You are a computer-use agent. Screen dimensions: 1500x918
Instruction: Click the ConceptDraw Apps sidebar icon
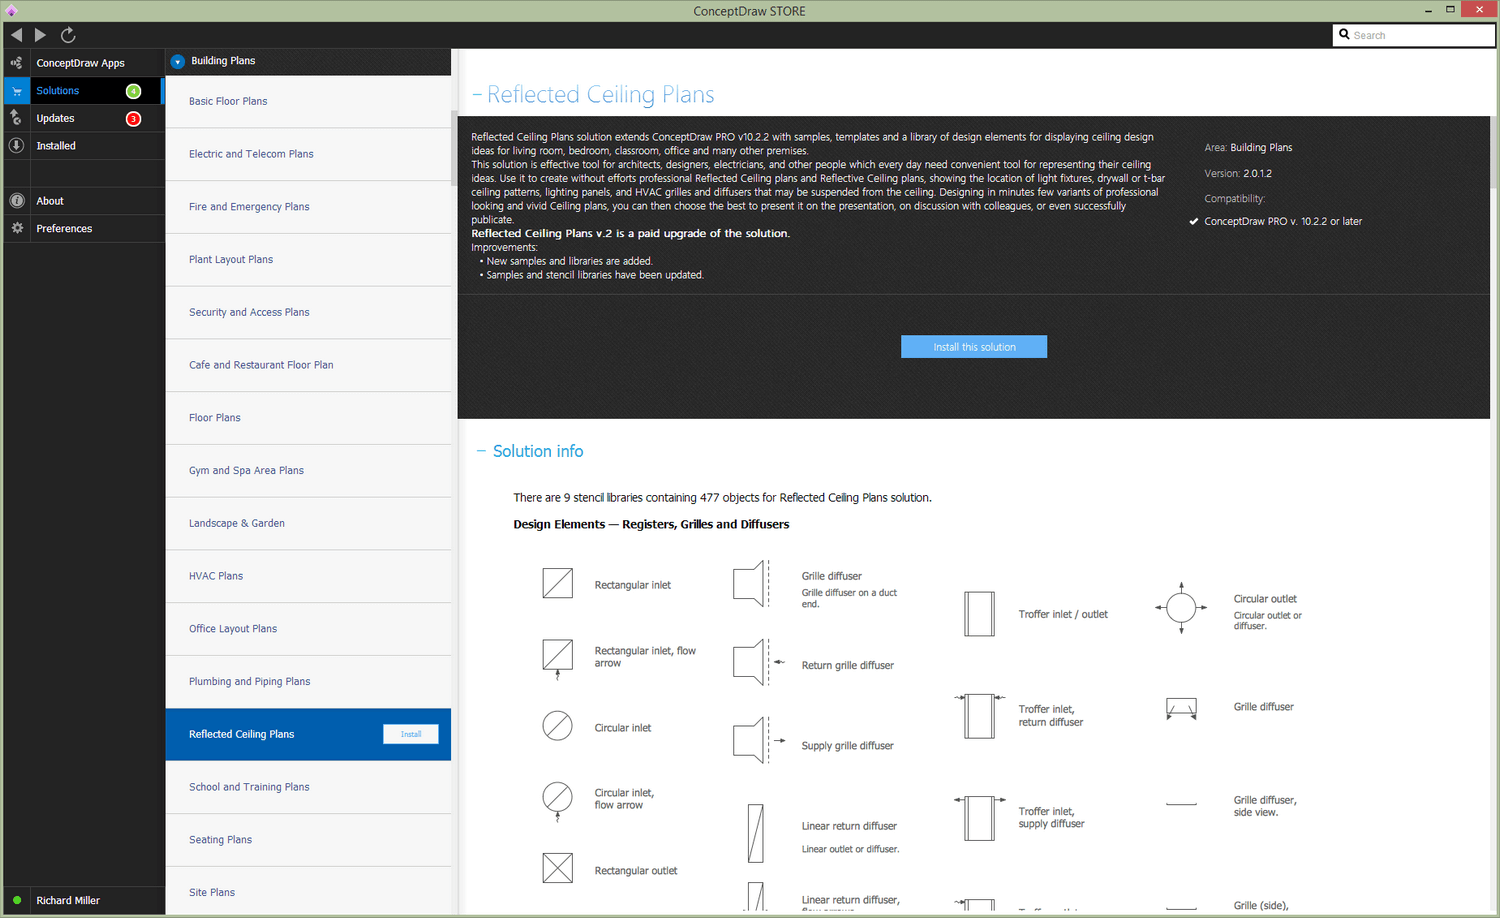point(16,63)
